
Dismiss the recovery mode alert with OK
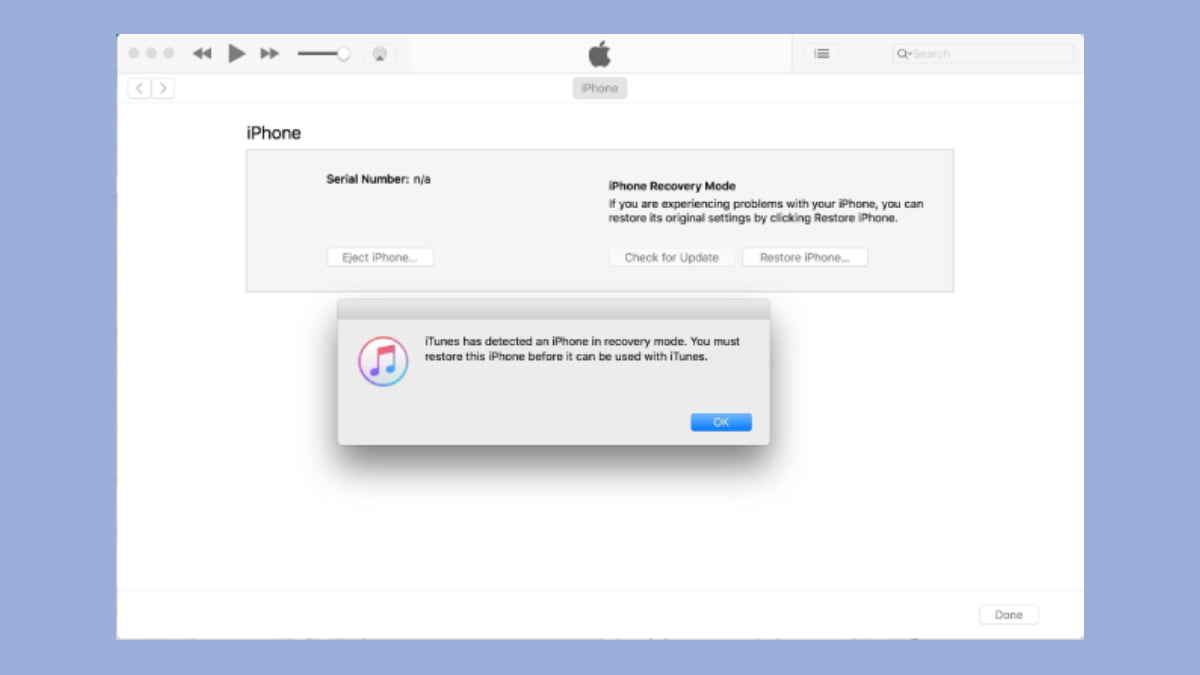(x=721, y=422)
